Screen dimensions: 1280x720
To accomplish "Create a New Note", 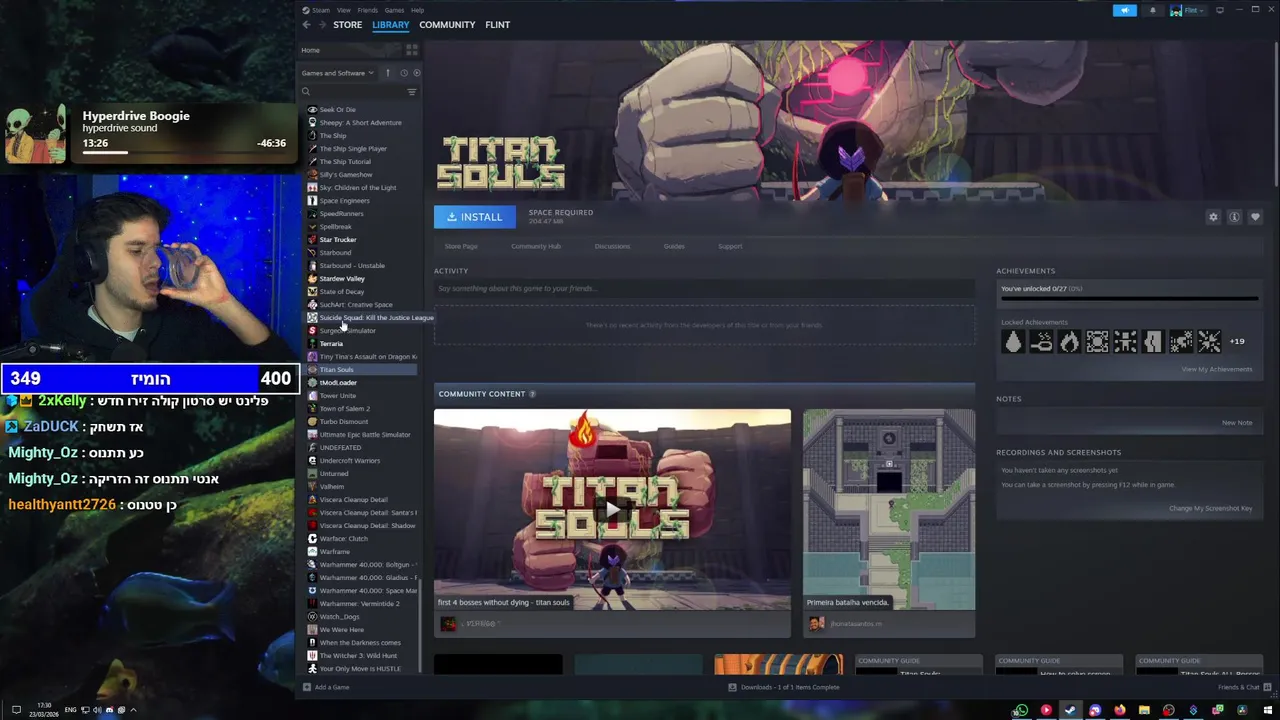I will click(x=1237, y=423).
